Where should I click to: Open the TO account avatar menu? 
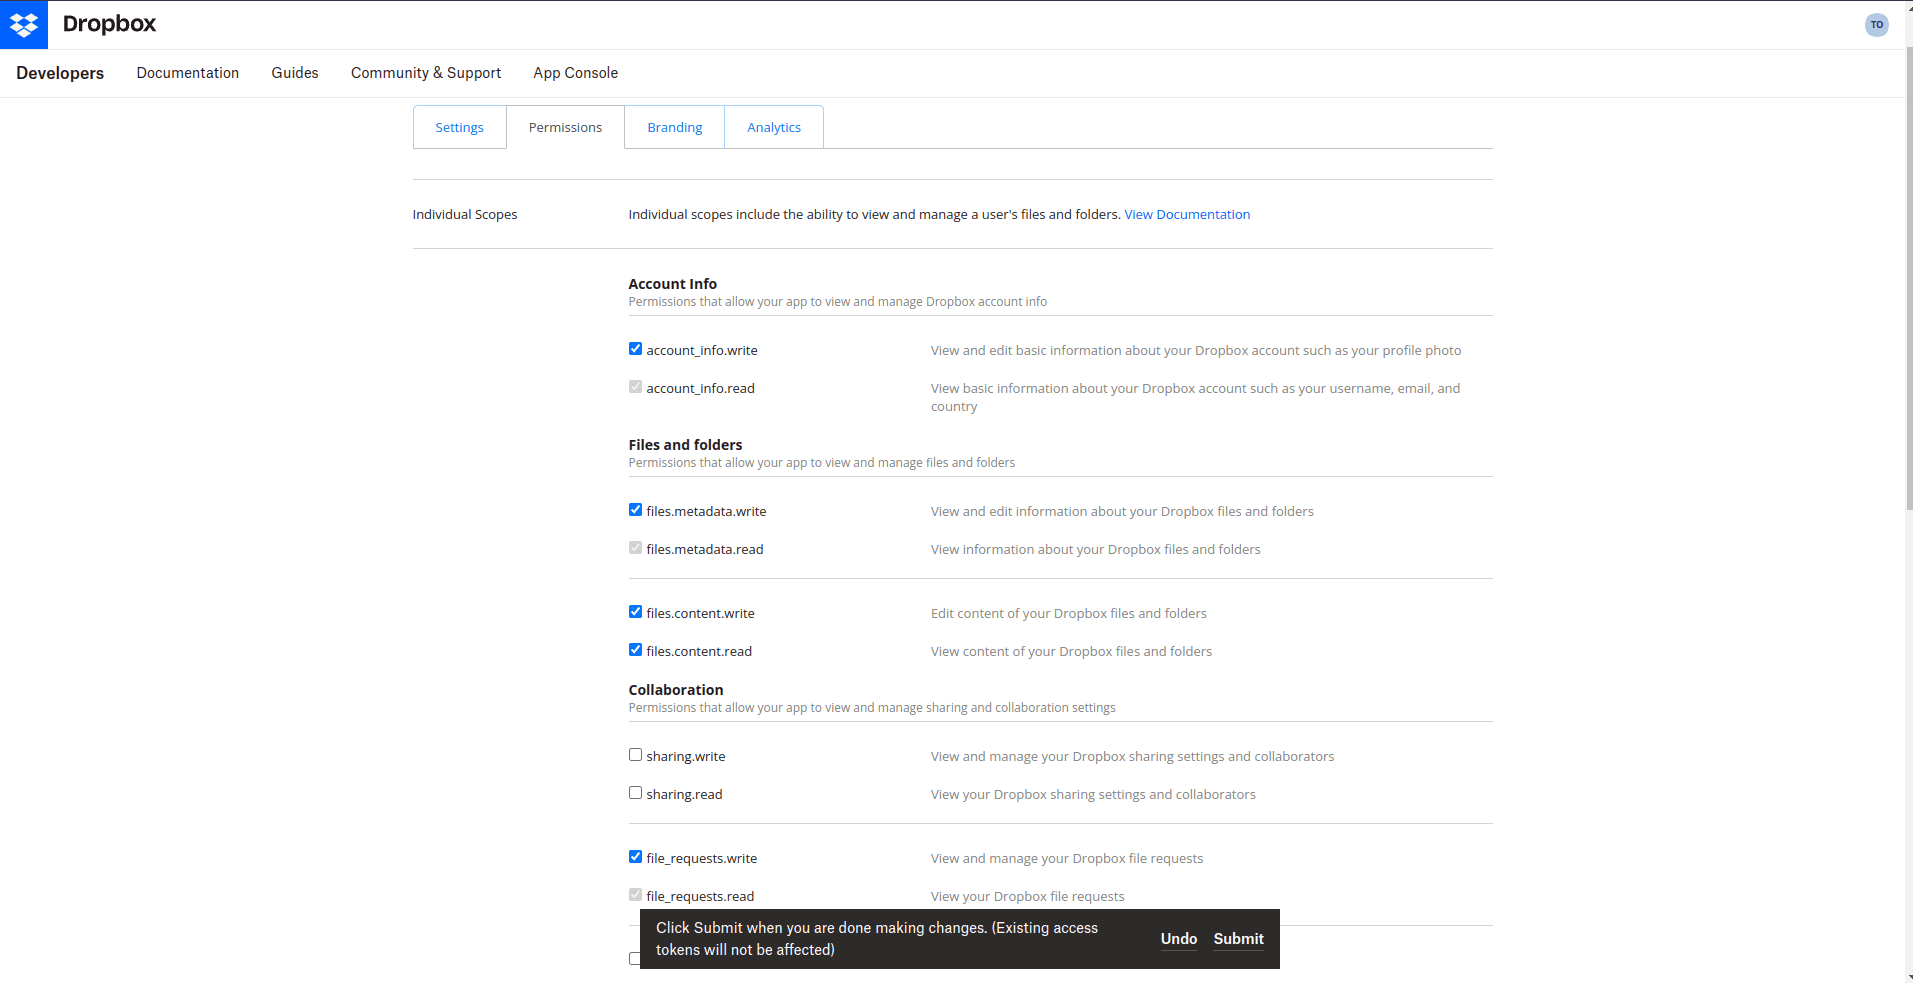coord(1876,24)
